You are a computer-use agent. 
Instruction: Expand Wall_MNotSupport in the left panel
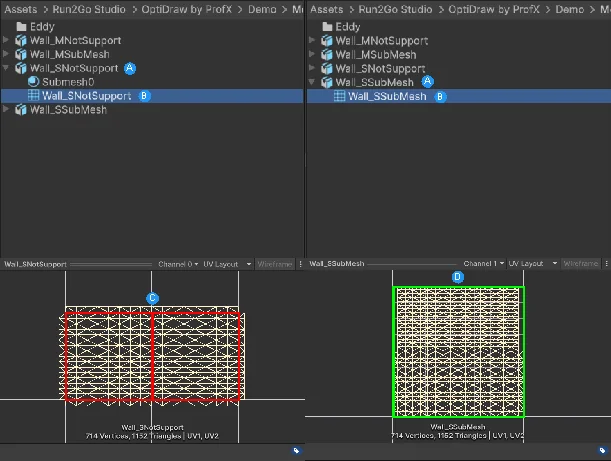coord(5,40)
